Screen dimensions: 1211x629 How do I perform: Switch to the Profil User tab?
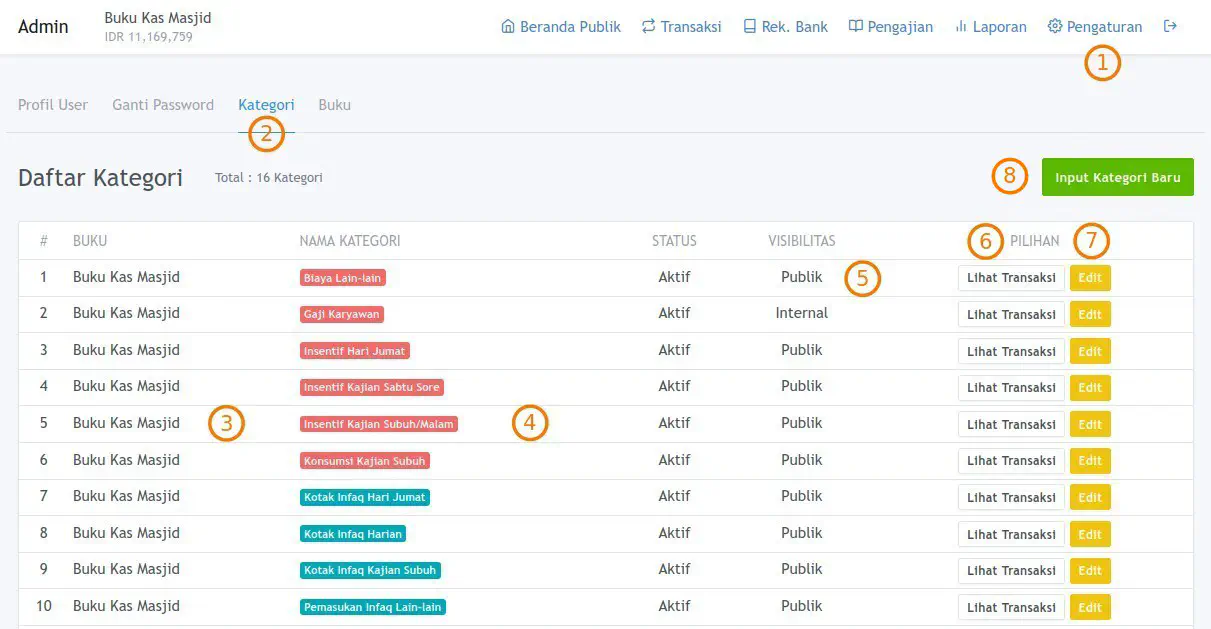click(x=53, y=105)
